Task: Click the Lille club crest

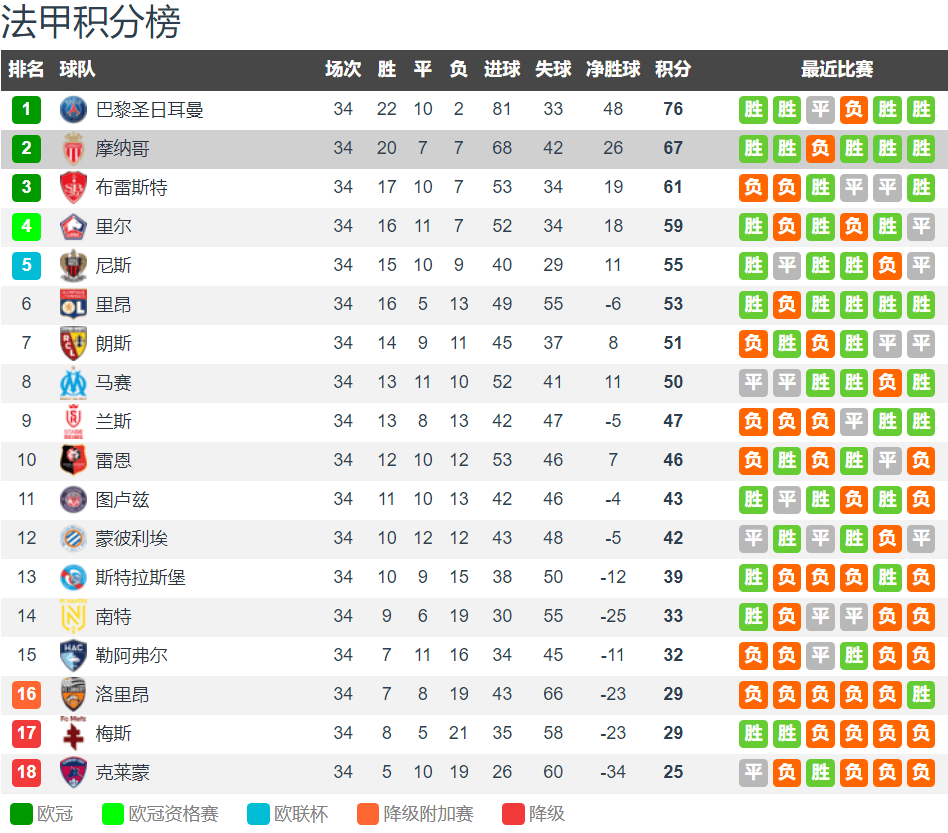Action: coord(73,227)
